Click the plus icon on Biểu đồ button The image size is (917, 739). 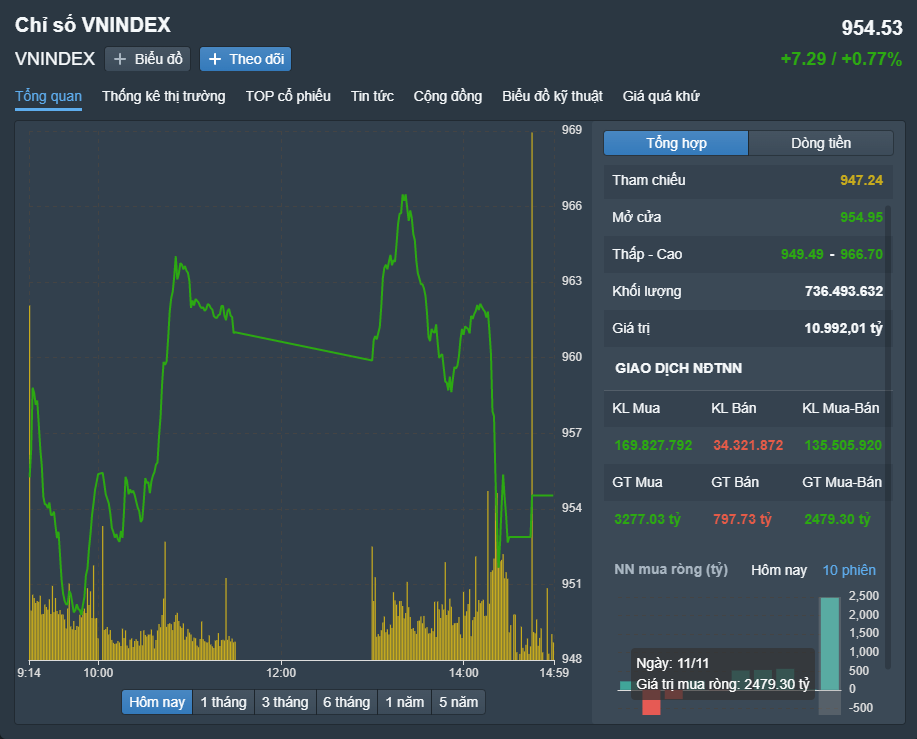pyautogui.click(x=119, y=59)
